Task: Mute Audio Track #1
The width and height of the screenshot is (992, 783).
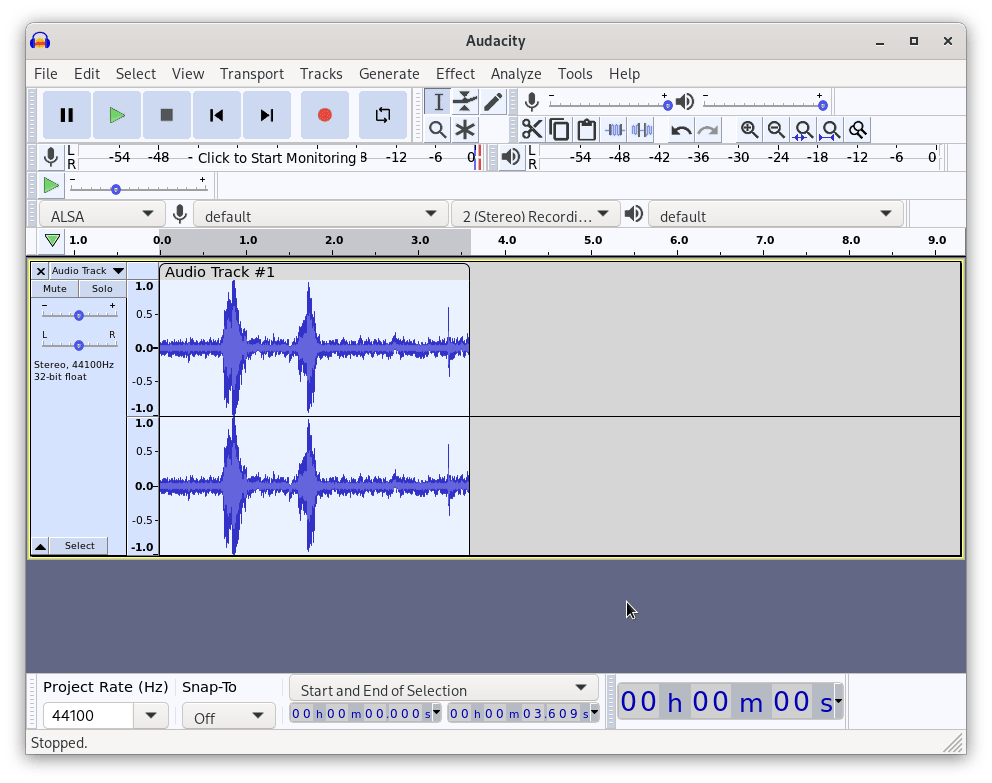Action: tap(55, 289)
